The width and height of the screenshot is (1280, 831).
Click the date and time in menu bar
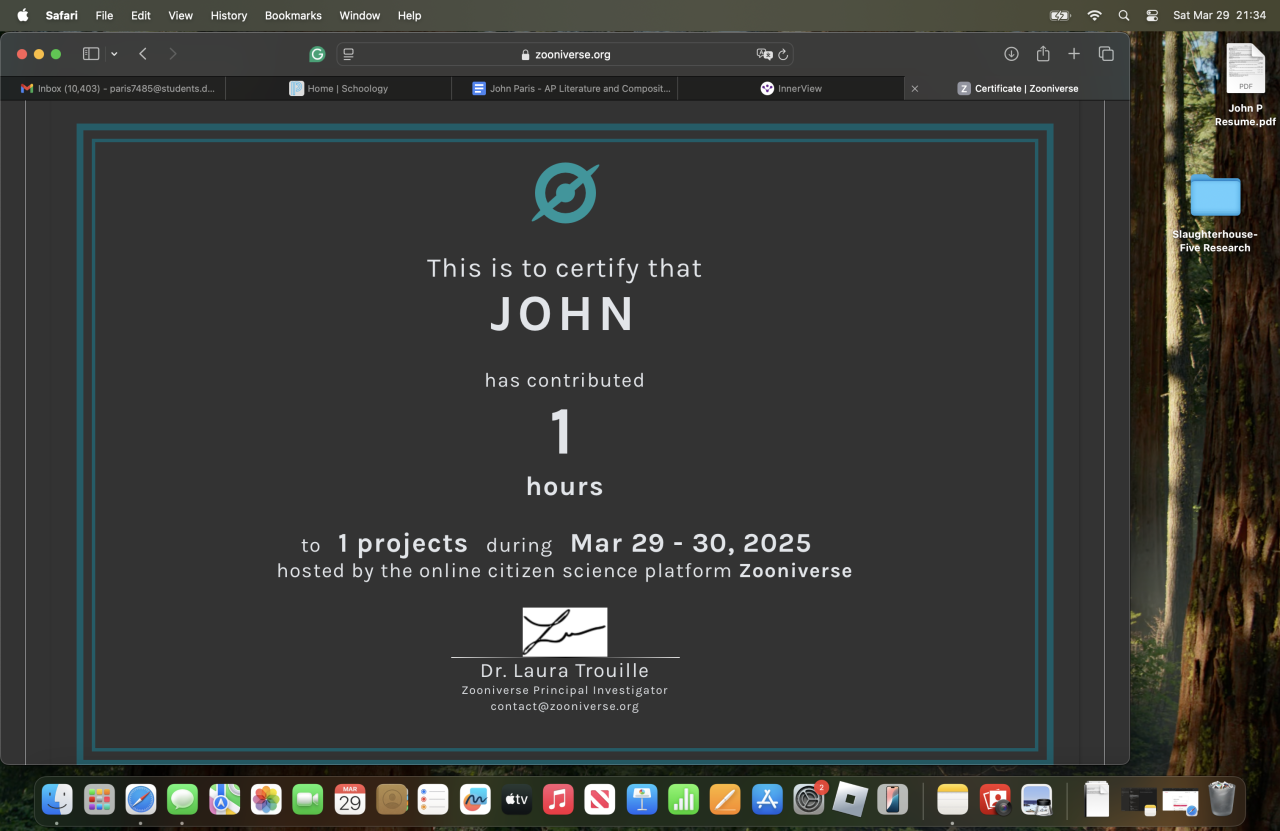(x=1219, y=15)
